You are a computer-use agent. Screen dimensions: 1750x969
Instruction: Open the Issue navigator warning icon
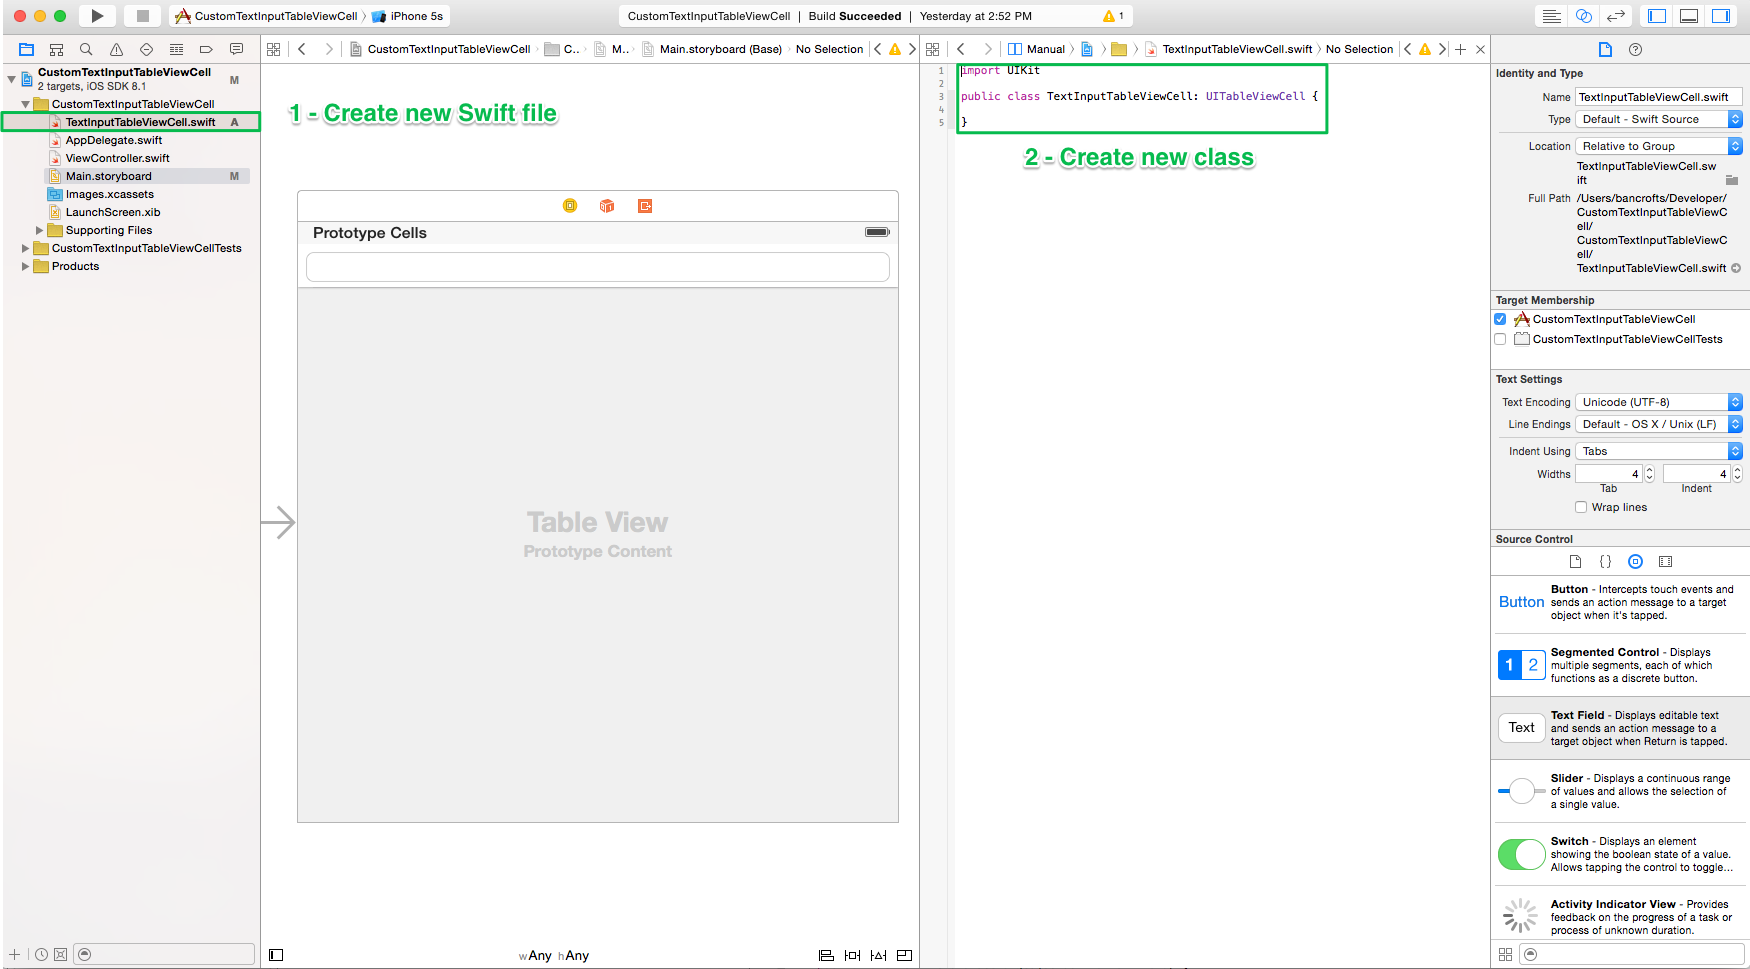click(x=116, y=49)
